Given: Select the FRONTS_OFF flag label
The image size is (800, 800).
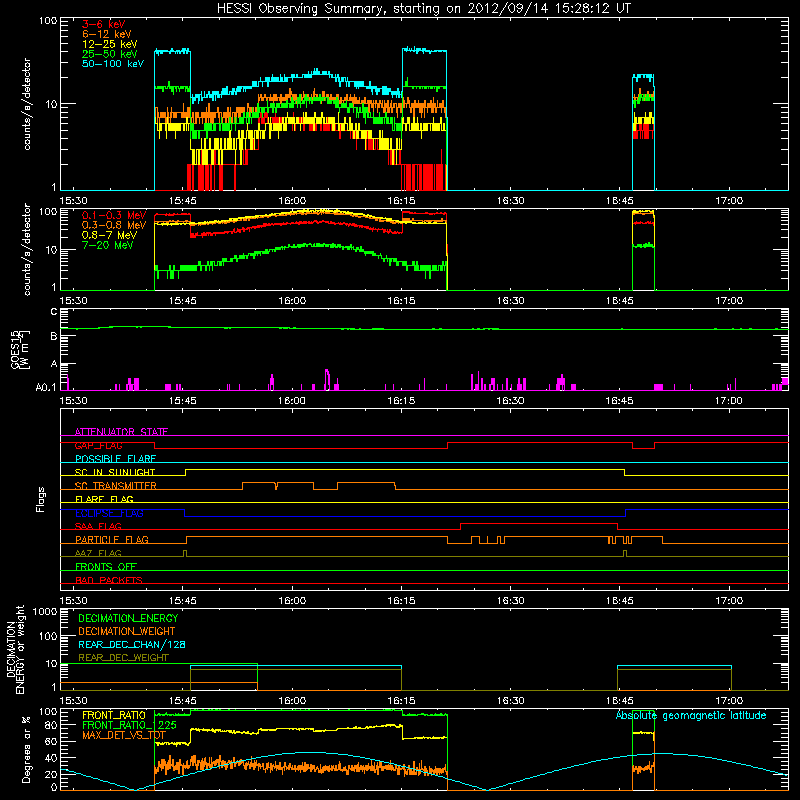Looking at the screenshot, I should tap(106, 567).
